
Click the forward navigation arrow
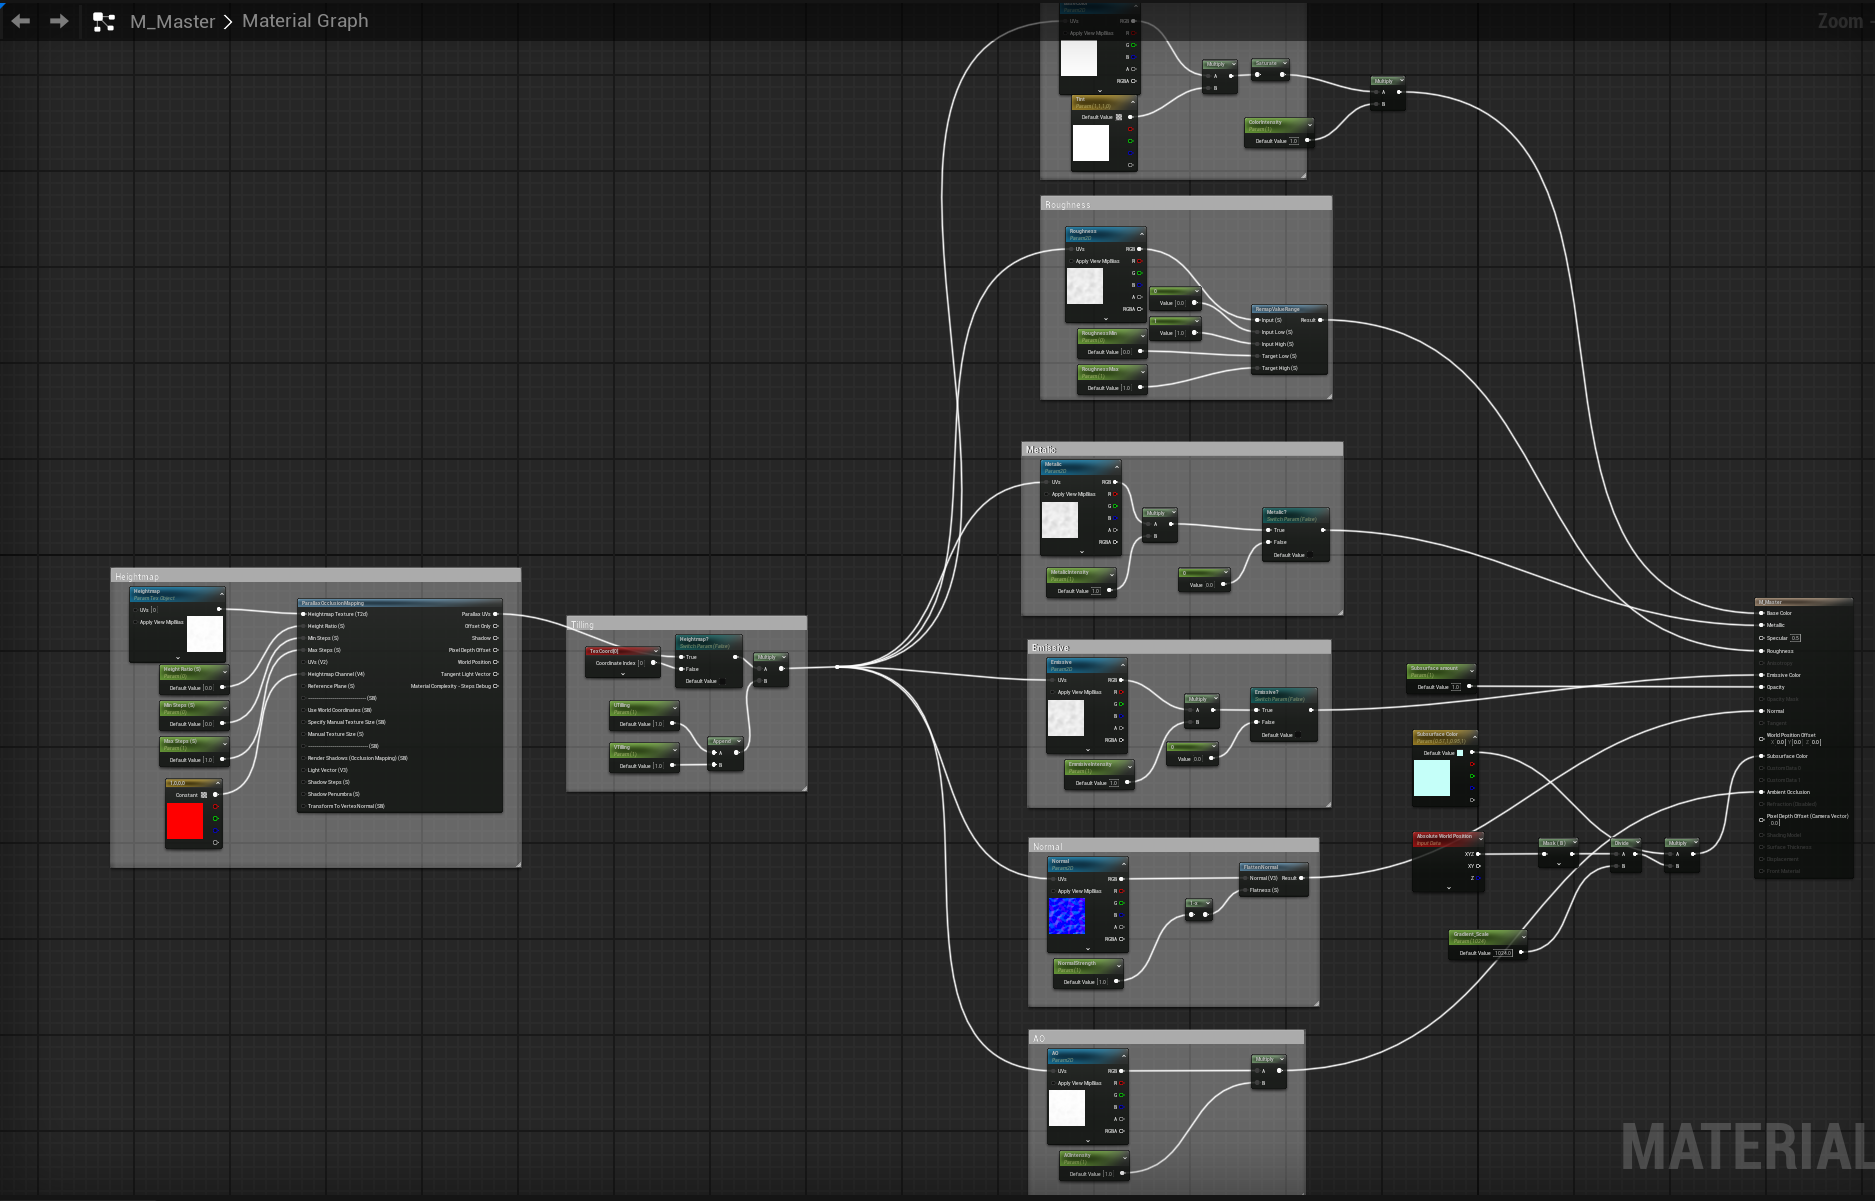59,21
